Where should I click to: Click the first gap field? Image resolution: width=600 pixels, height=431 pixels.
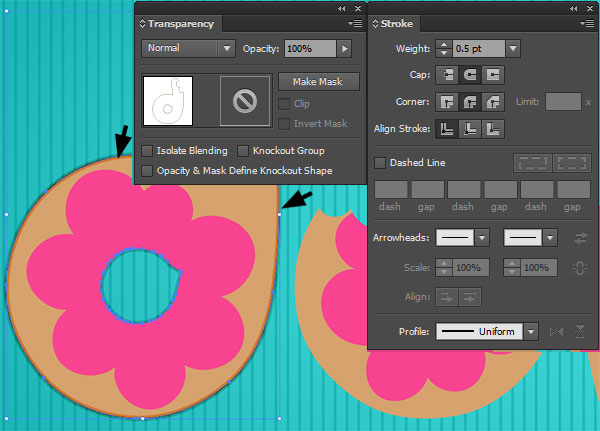coord(427,189)
